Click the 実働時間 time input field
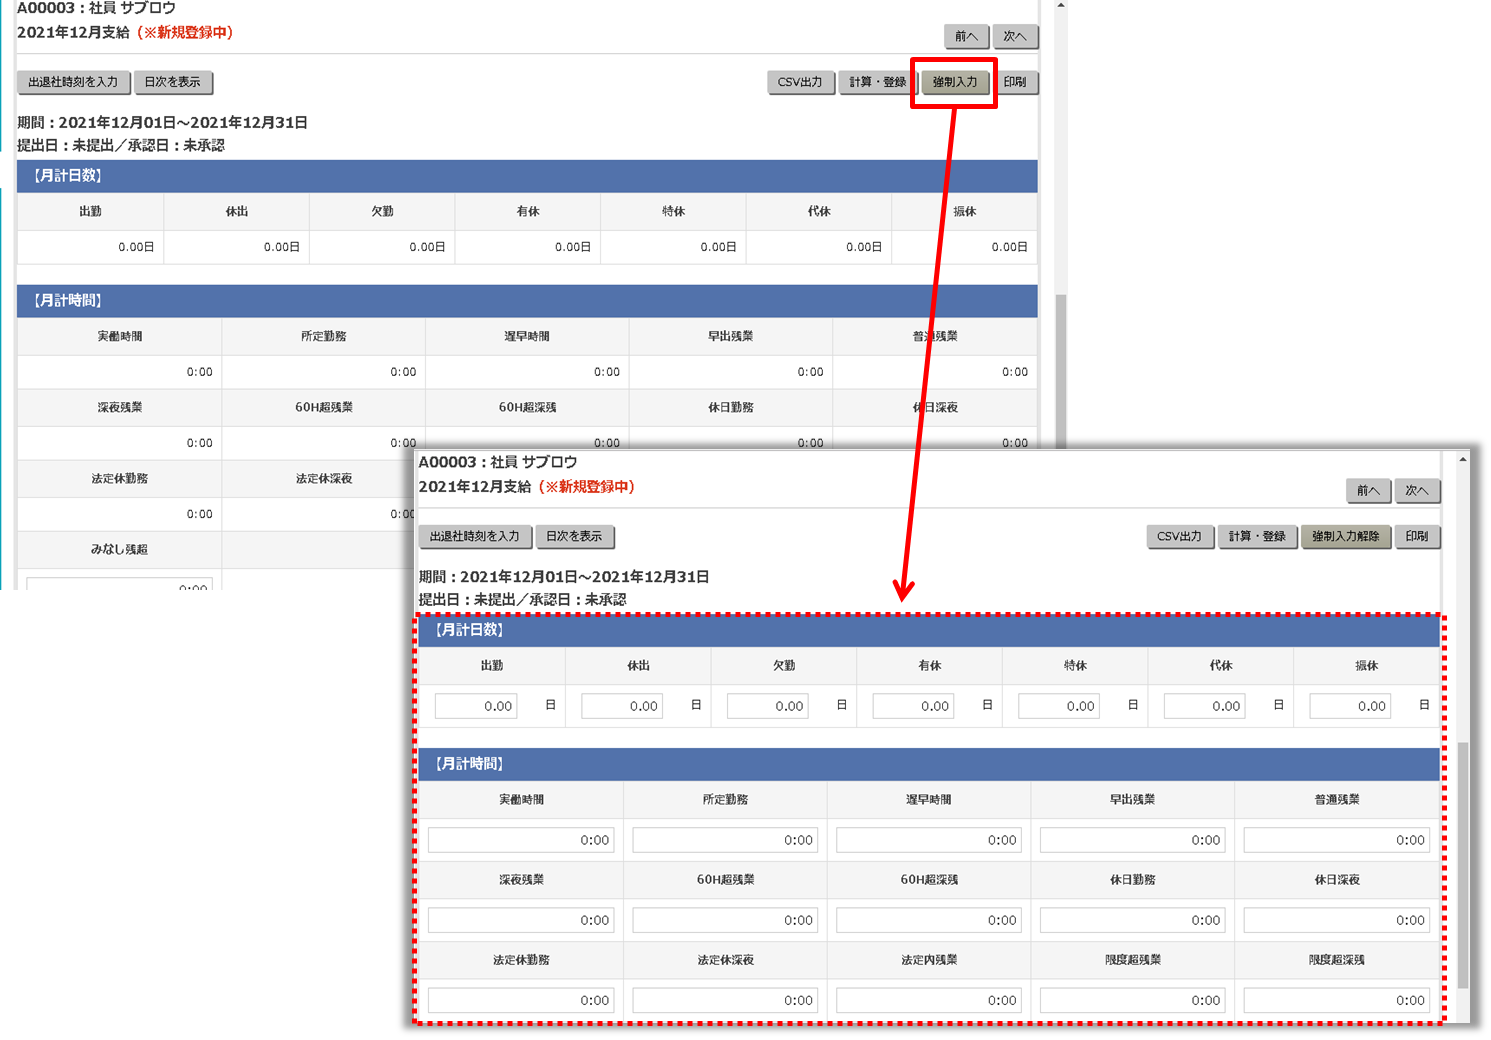Screen dimensions: 1491x1040 point(520,840)
